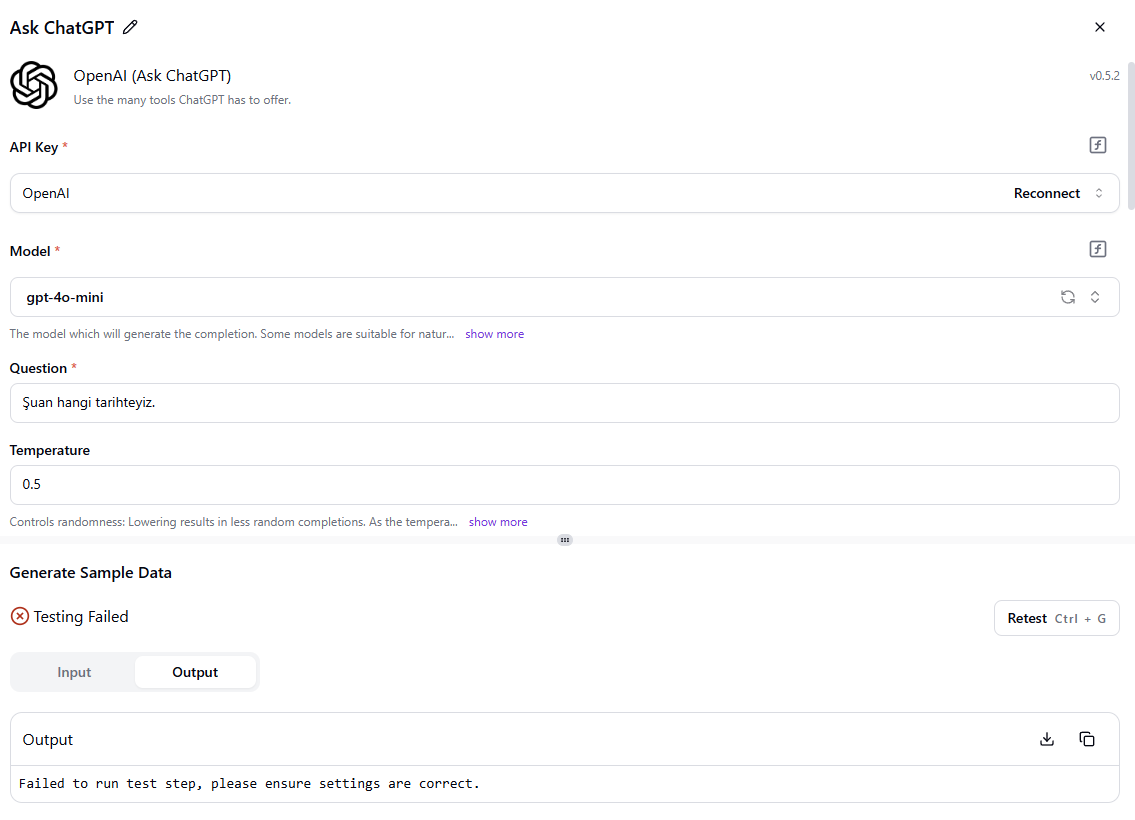The height and width of the screenshot is (820, 1135).
Task: Expand the Model dropdown chevrons
Action: [1095, 297]
